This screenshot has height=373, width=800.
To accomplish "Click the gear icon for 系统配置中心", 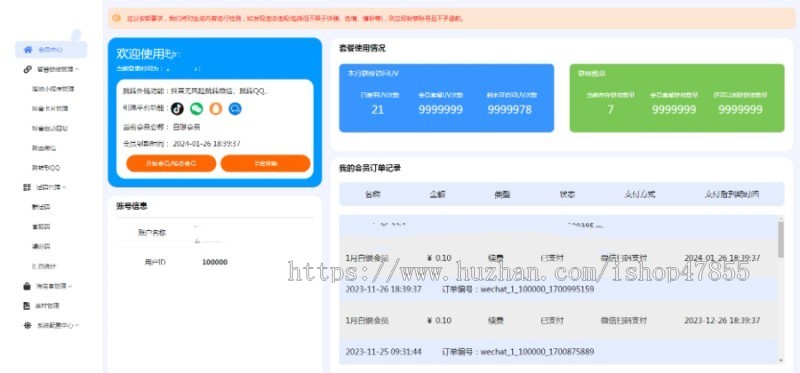I will click(28, 325).
